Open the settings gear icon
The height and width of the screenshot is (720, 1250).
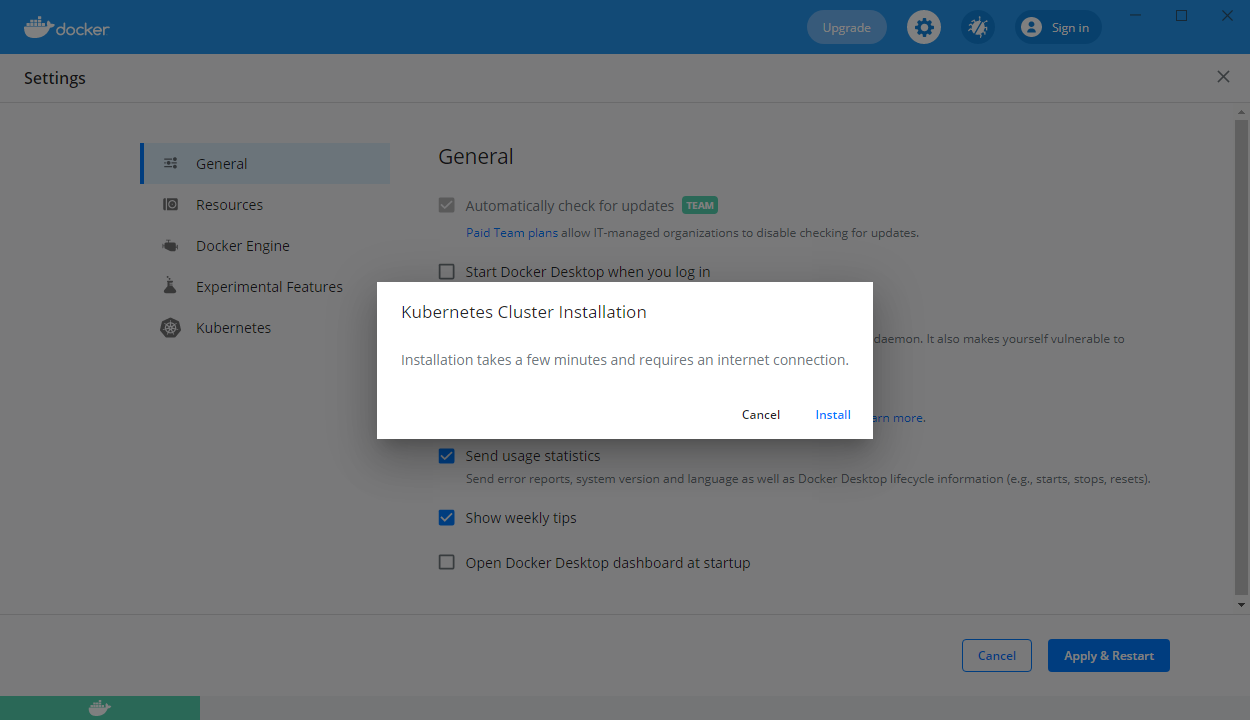click(923, 27)
